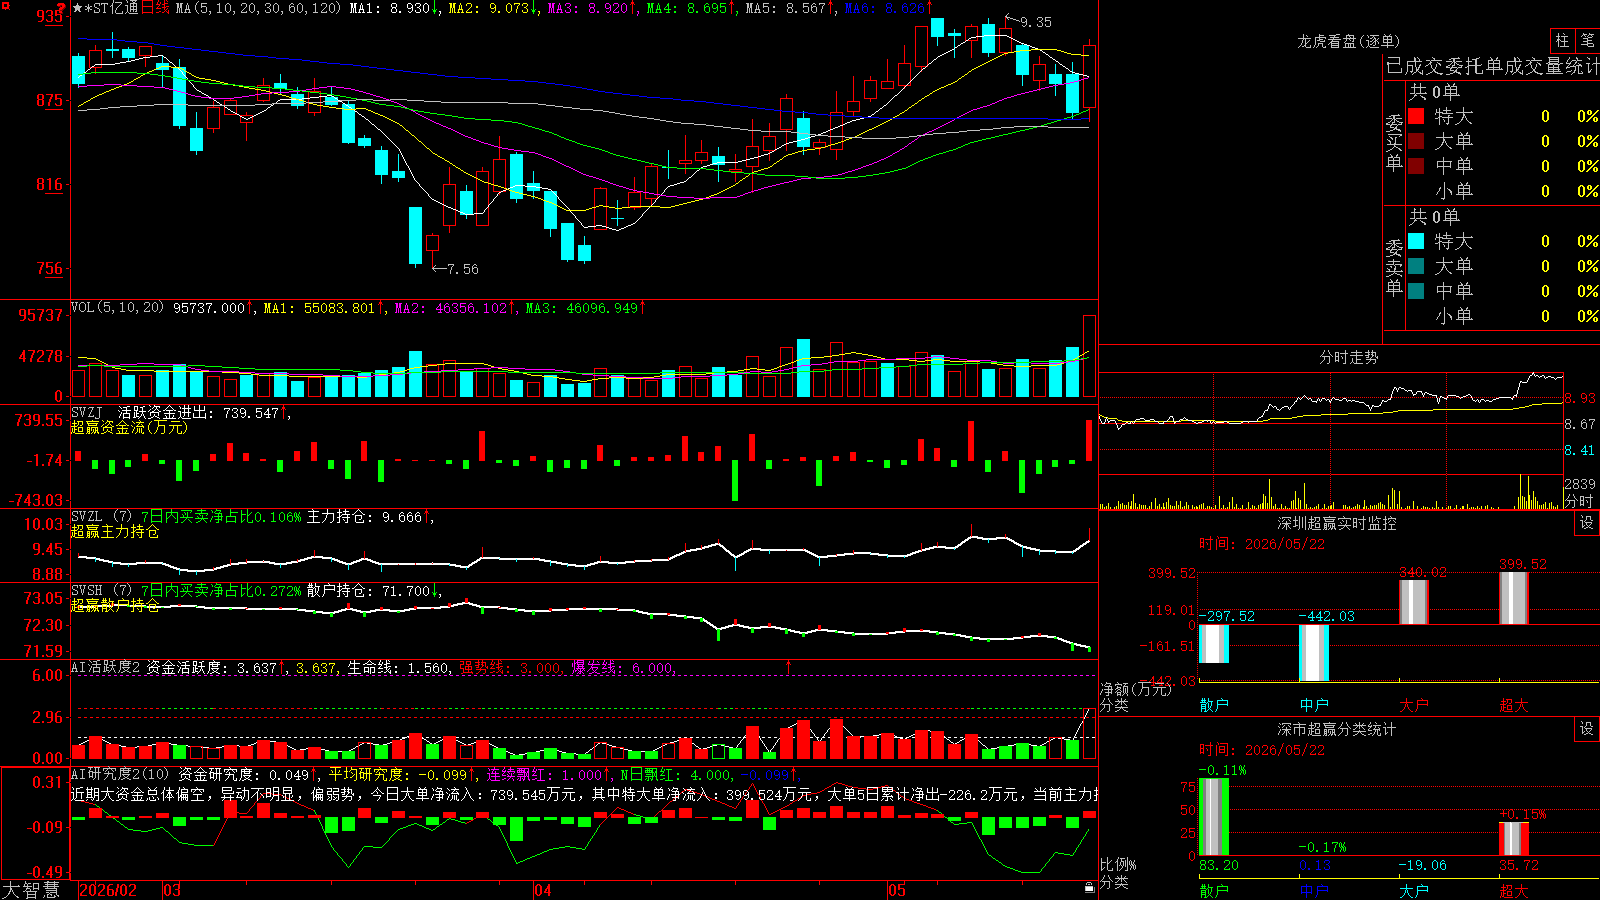This screenshot has width=1600, height=900.
Task: Click the 04 month marker on time axis
Action: point(543,890)
